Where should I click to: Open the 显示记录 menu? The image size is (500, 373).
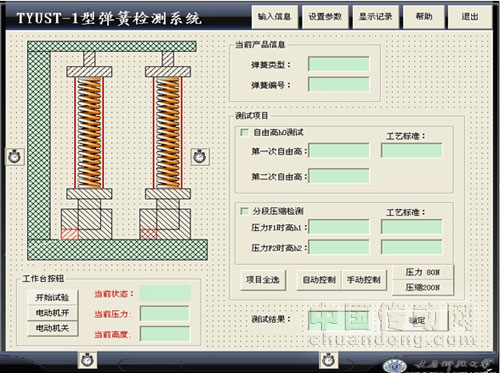375,16
